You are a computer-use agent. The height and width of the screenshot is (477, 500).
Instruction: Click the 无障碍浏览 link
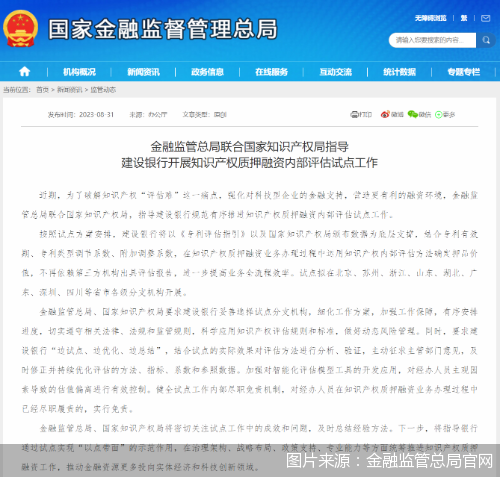(430, 18)
